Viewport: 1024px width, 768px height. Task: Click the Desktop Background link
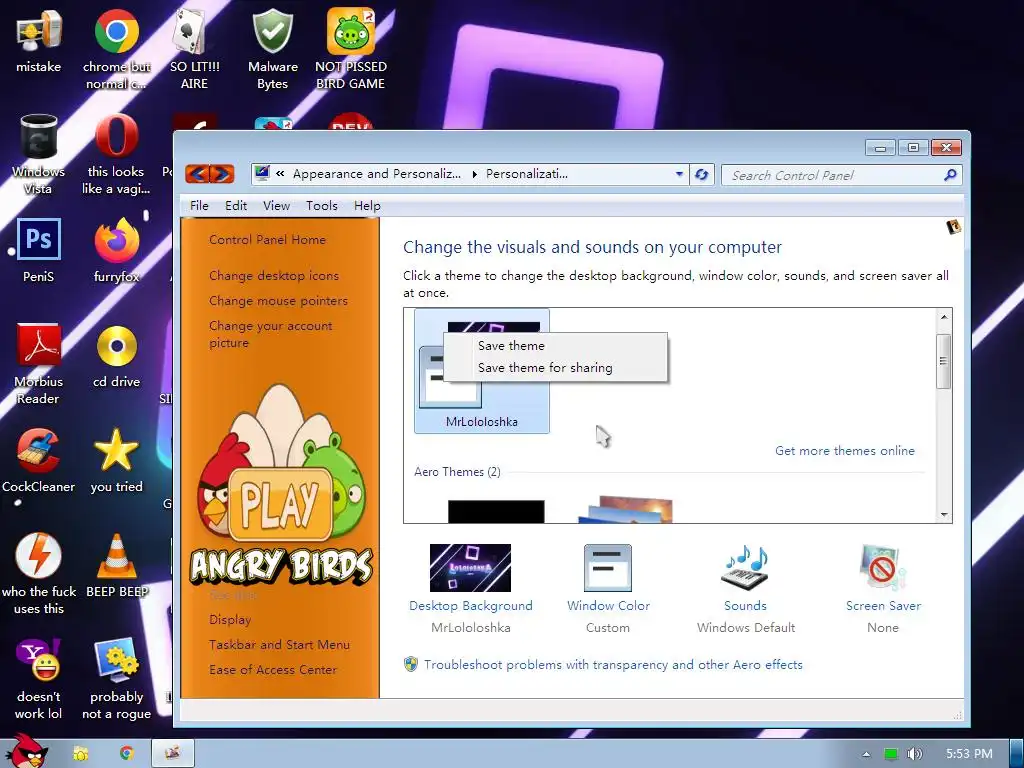(x=470, y=605)
